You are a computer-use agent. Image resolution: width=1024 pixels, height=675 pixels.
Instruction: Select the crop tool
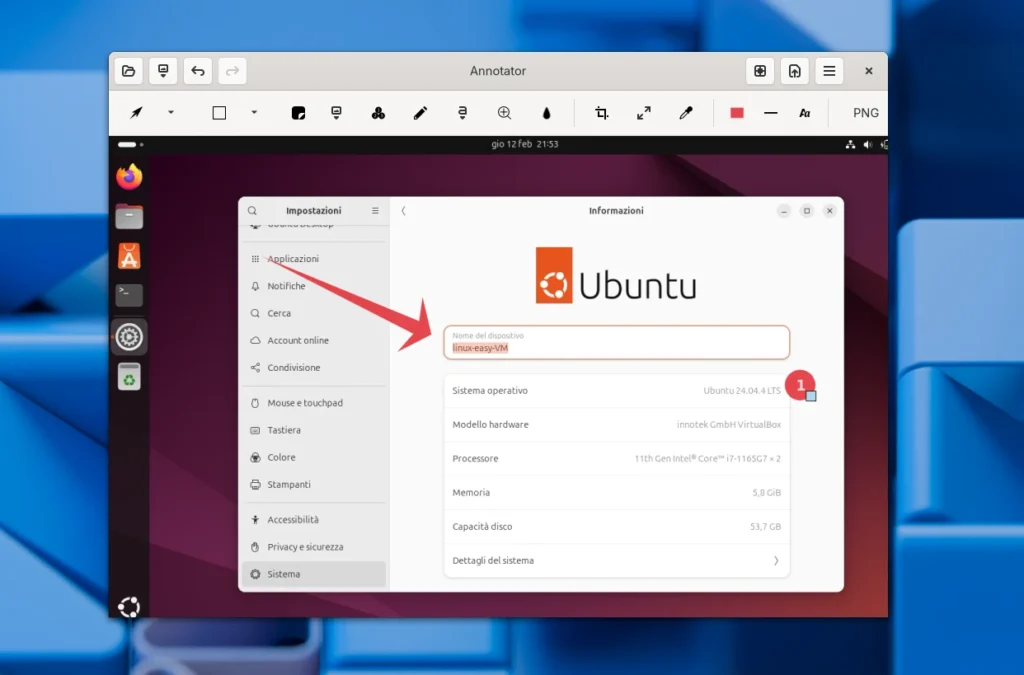click(x=601, y=112)
